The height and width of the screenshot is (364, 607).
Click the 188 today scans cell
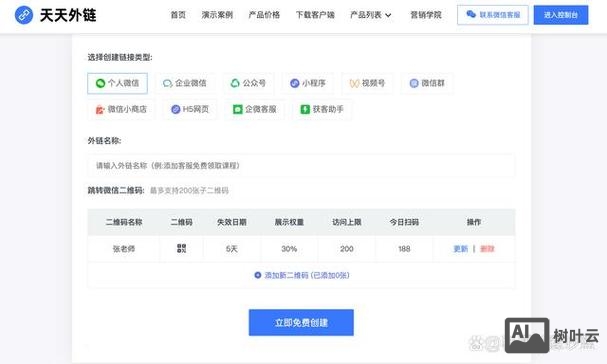pyautogui.click(x=404, y=249)
